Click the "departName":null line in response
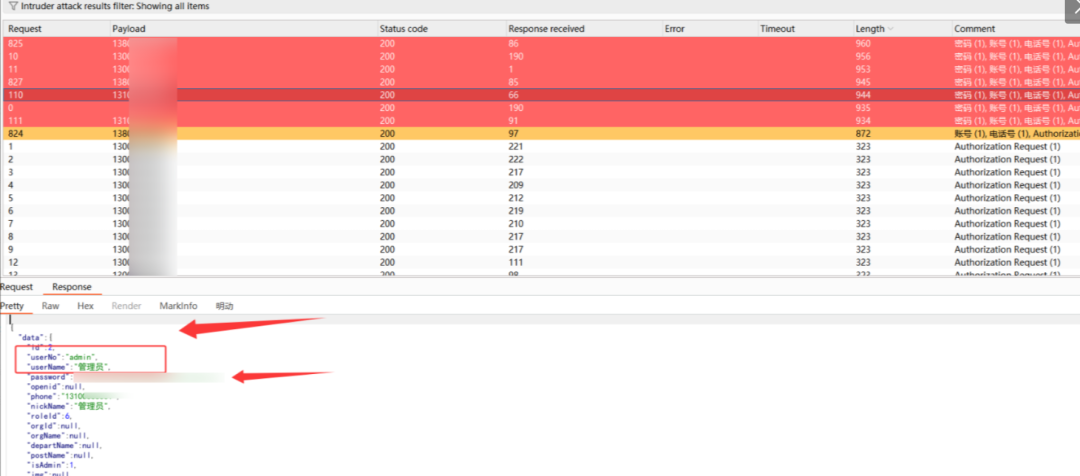1080x476 pixels. click(63, 446)
